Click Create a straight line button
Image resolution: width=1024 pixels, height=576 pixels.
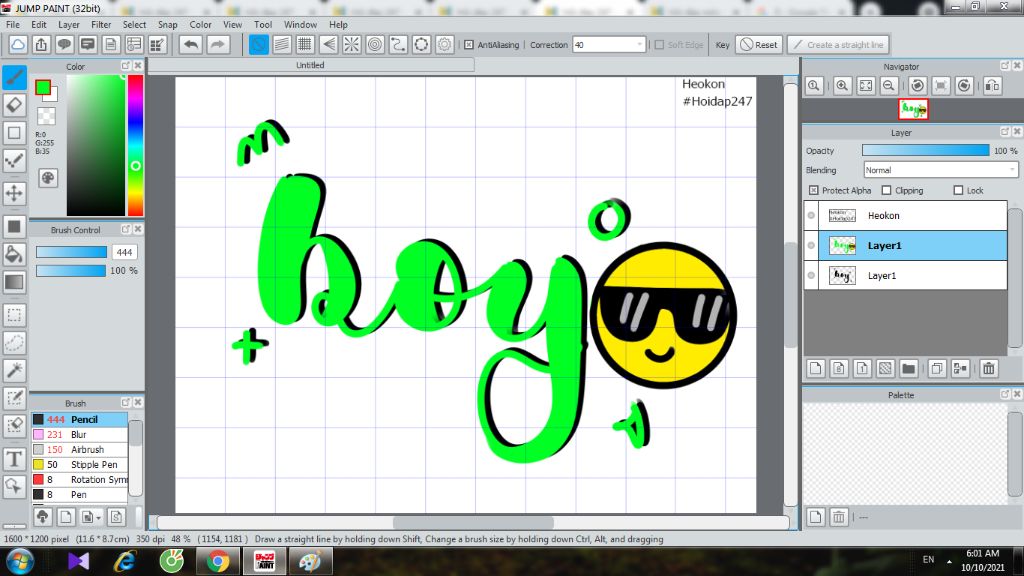click(x=839, y=45)
